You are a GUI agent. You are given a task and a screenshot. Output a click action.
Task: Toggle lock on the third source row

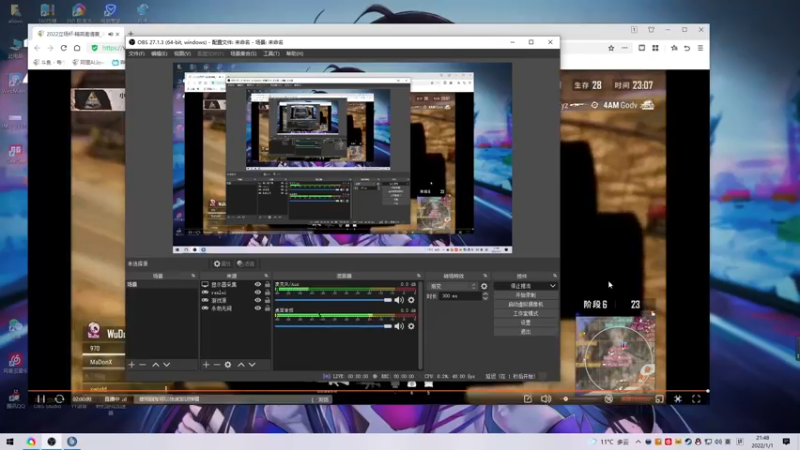[x=267, y=301]
